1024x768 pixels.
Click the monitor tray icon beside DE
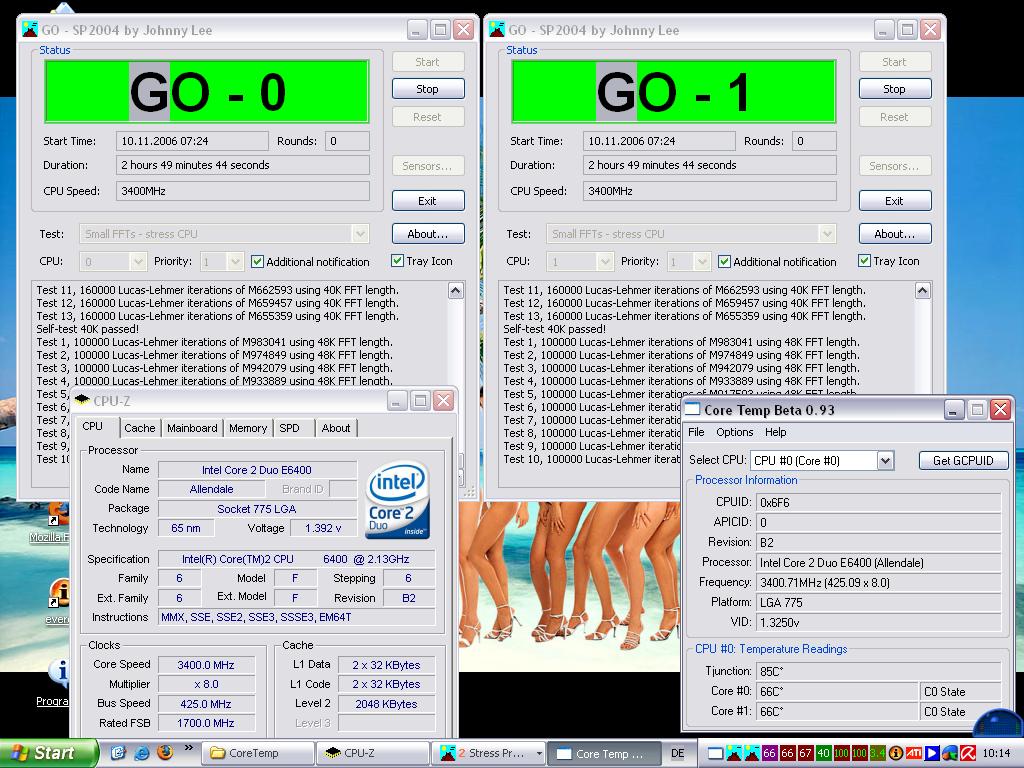tap(715, 753)
